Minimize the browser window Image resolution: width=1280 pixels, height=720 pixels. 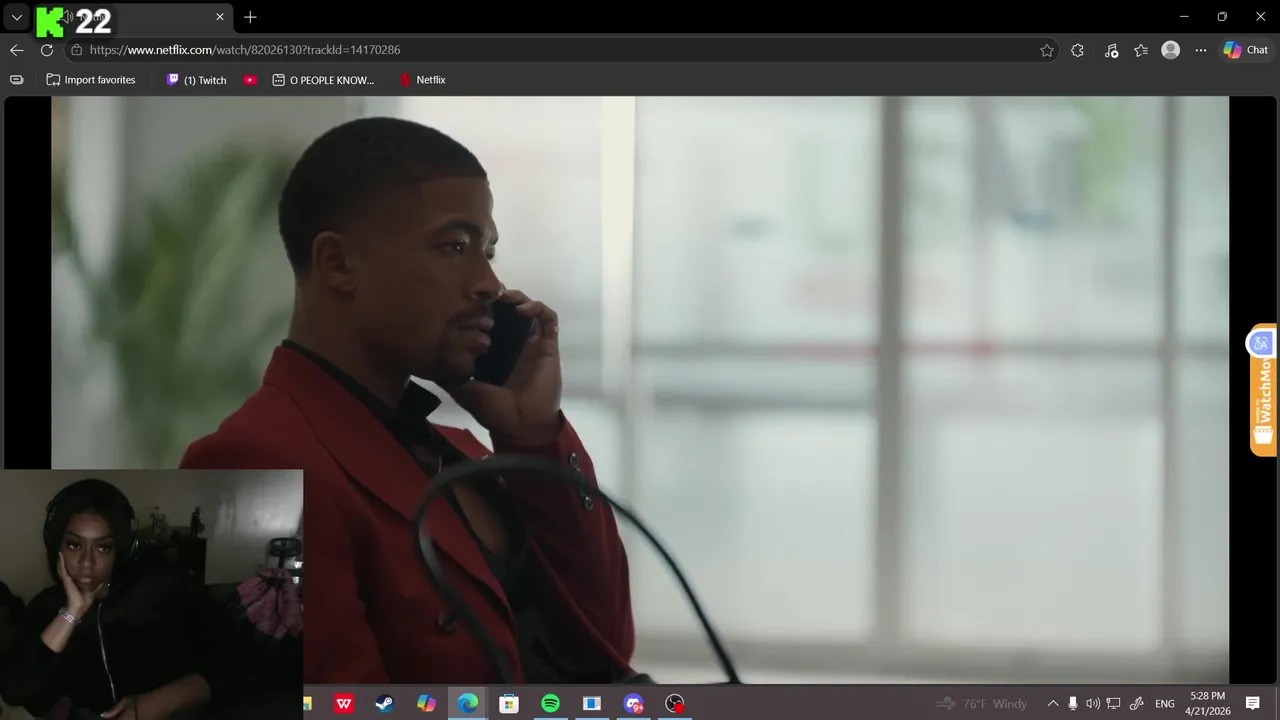coord(1184,17)
